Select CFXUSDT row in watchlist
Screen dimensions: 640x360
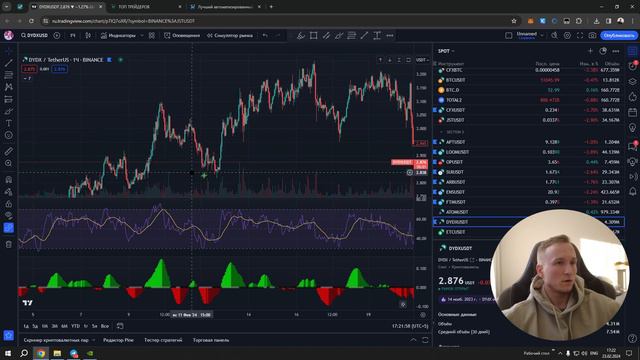pos(529,110)
